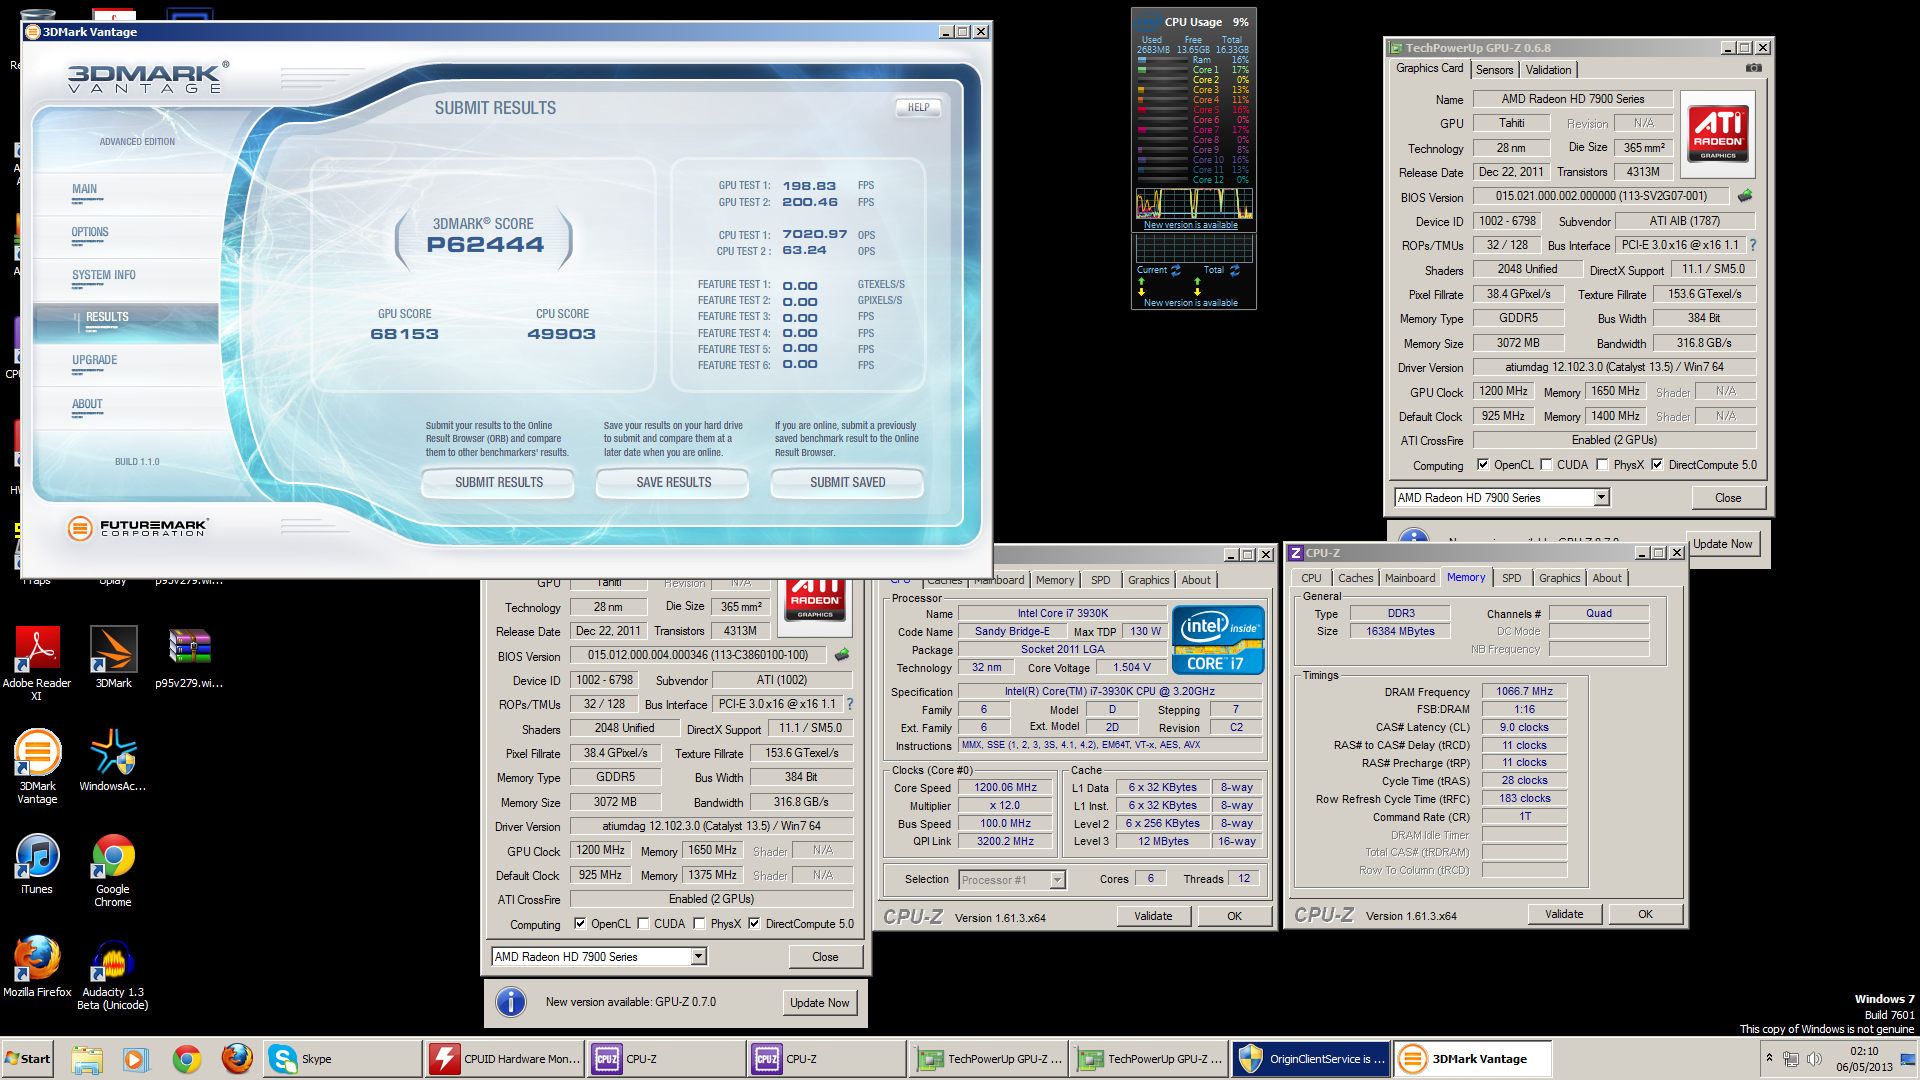Show hidden system tray icons
Viewport: 1920px width, 1080px height.
(1769, 1058)
